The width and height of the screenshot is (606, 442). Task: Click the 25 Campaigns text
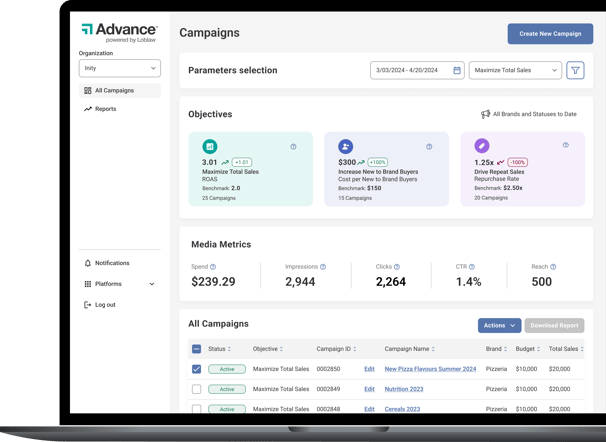coord(219,198)
